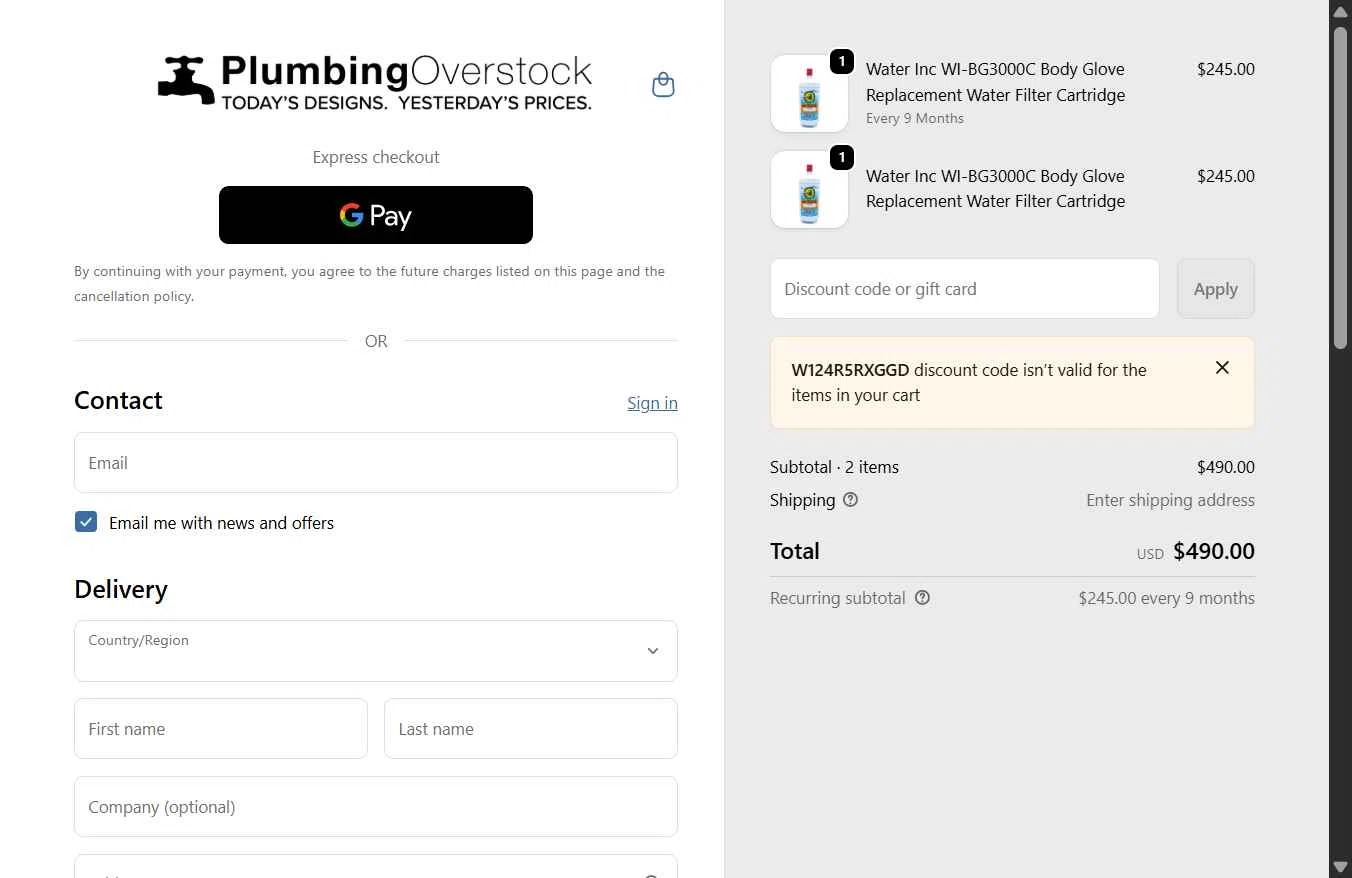The height and width of the screenshot is (878, 1352).
Task: Open the Shipping help question-mark icon
Action: tap(850, 500)
